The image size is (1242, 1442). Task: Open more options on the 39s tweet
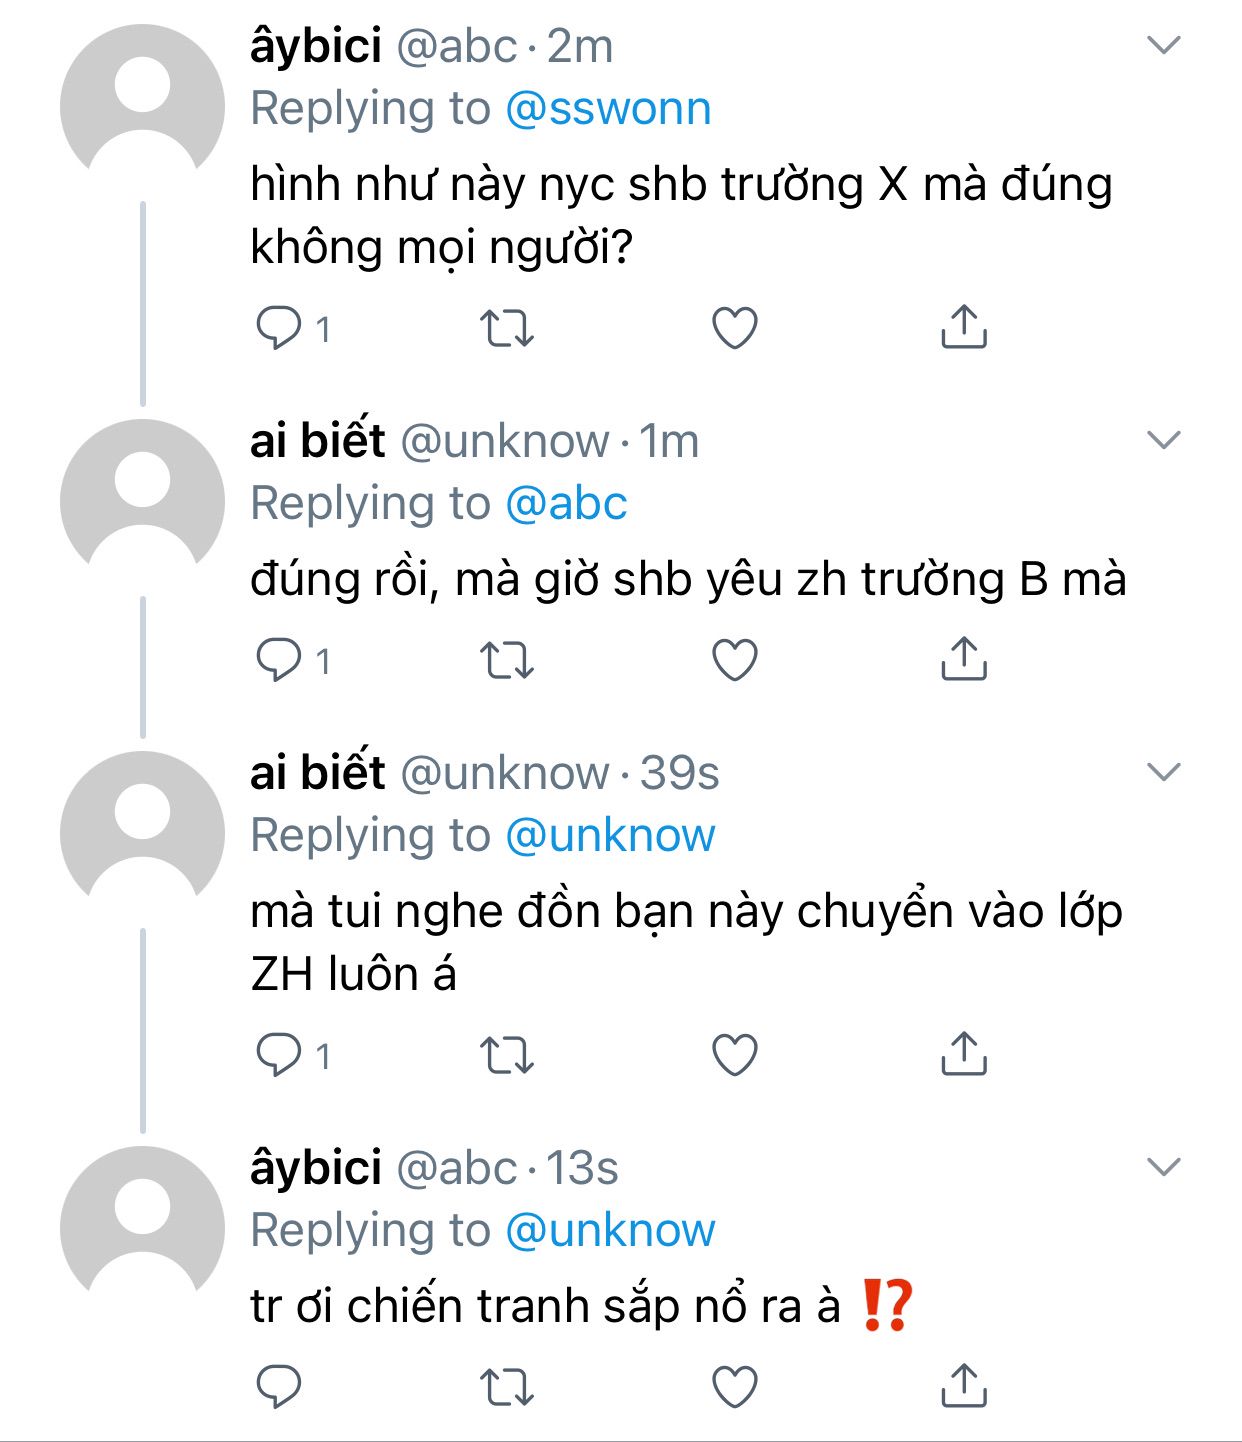[1164, 772]
